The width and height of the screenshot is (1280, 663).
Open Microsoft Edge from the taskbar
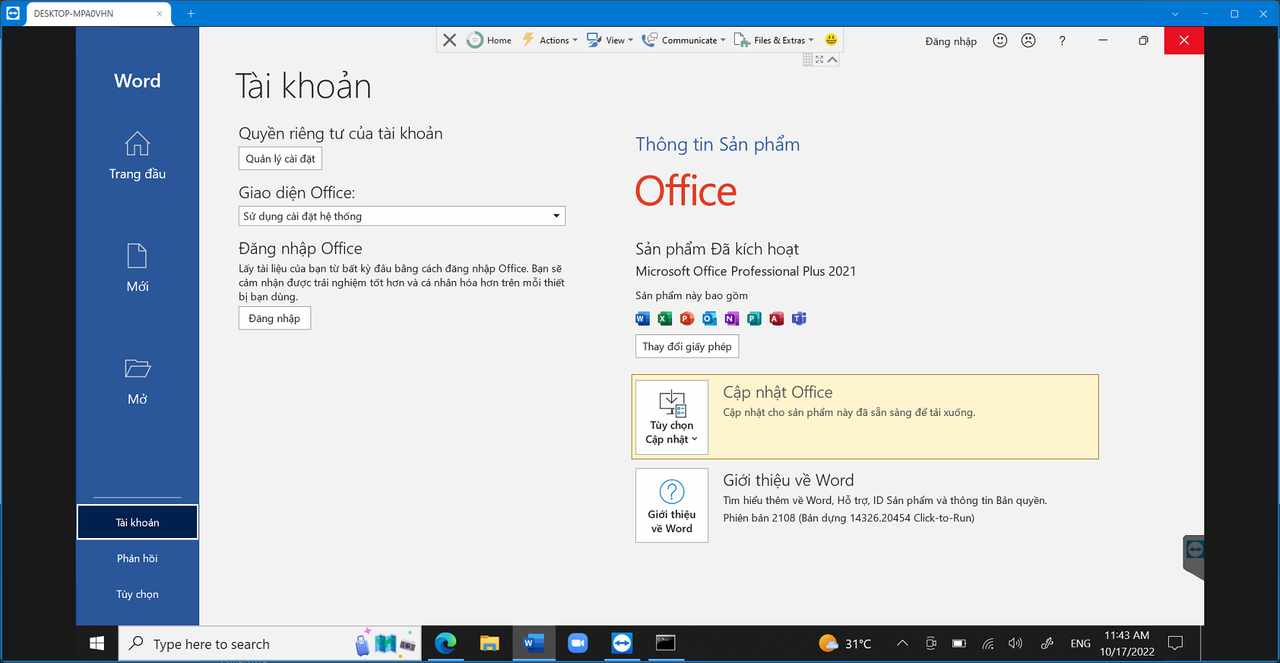click(x=445, y=643)
